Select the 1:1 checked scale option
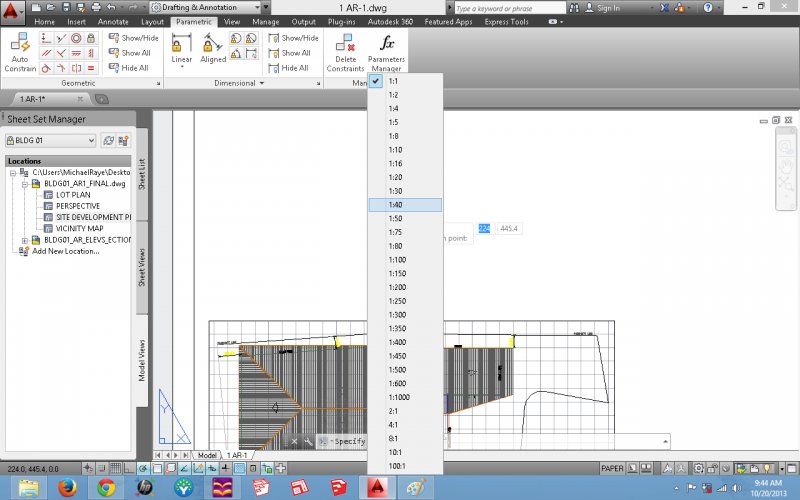This screenshot has height=500, width=800. [393, 80]
